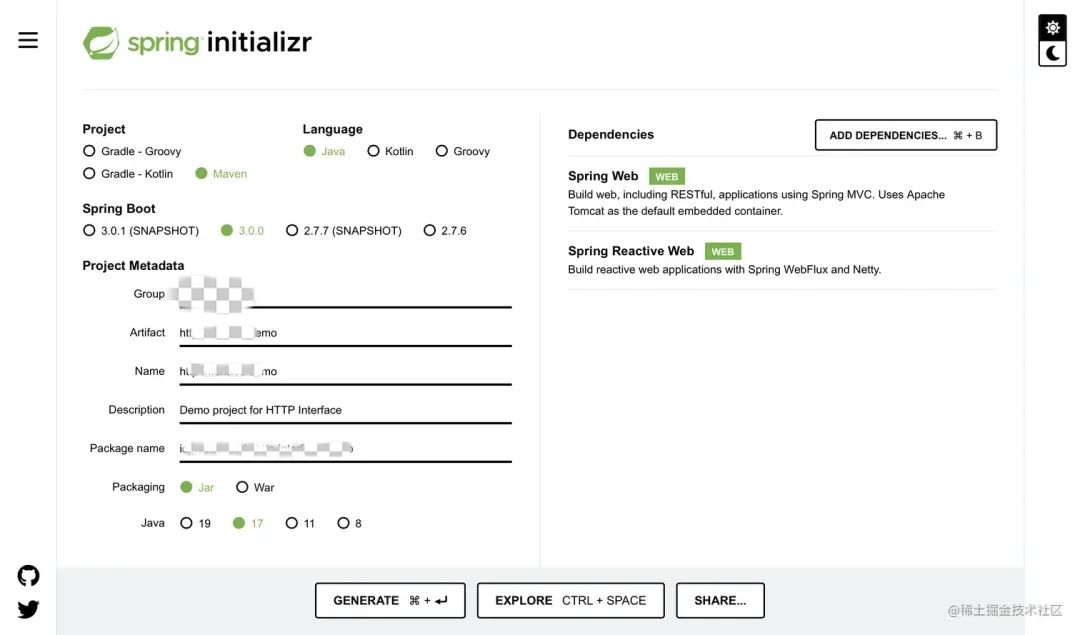Enable dark mode with the moon icon
The width and height of the screenshot is (1080, 635).
point(1052,54)
